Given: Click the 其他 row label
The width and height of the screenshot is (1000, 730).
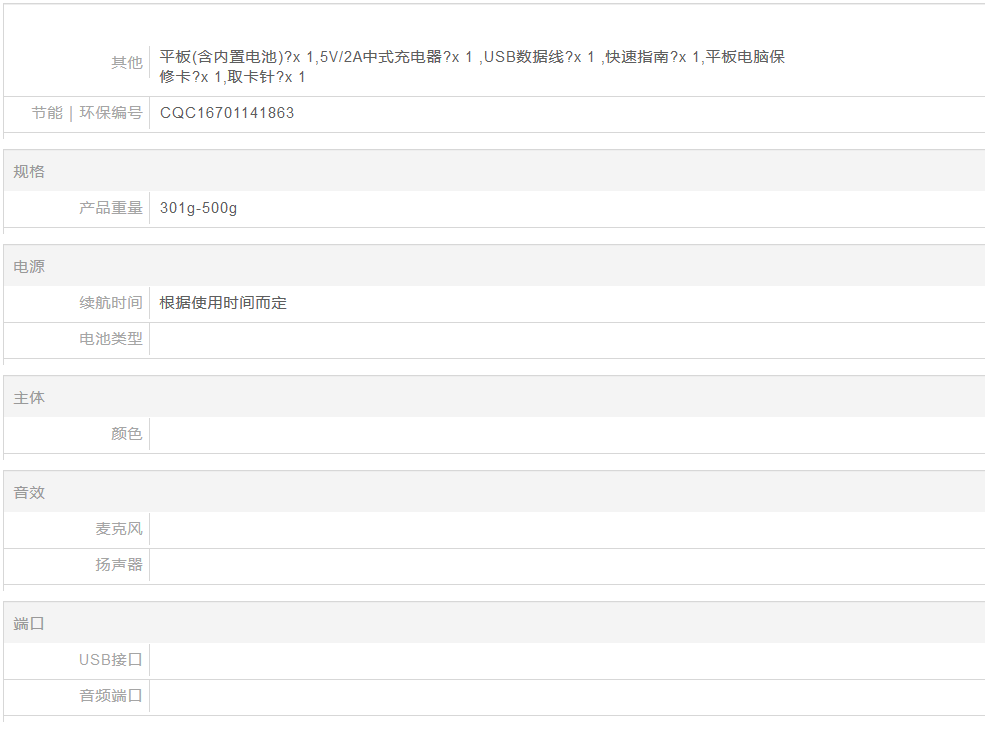Looking at the screenshot, I should point(126,62).
